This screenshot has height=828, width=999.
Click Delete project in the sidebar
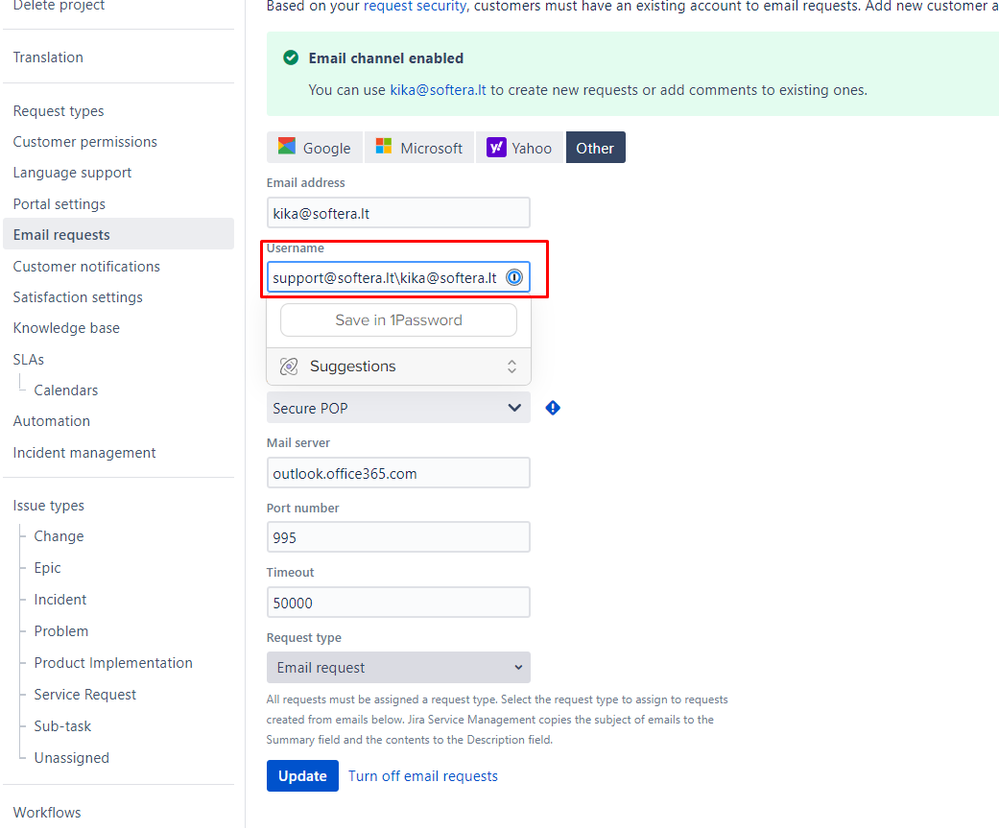click(59, 6)
